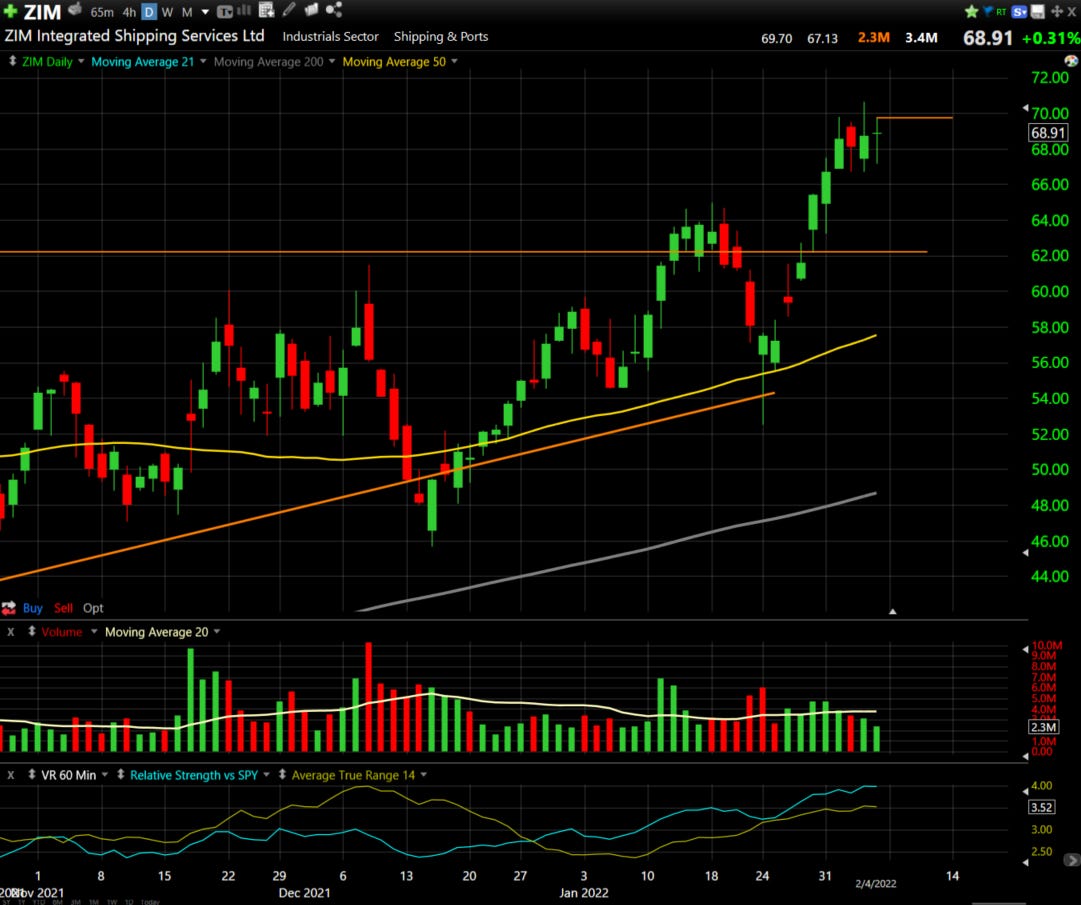The width and height of the screenshot is (1081, 905).
Task: Click the Moving Average 50 label
Action: 394,61
